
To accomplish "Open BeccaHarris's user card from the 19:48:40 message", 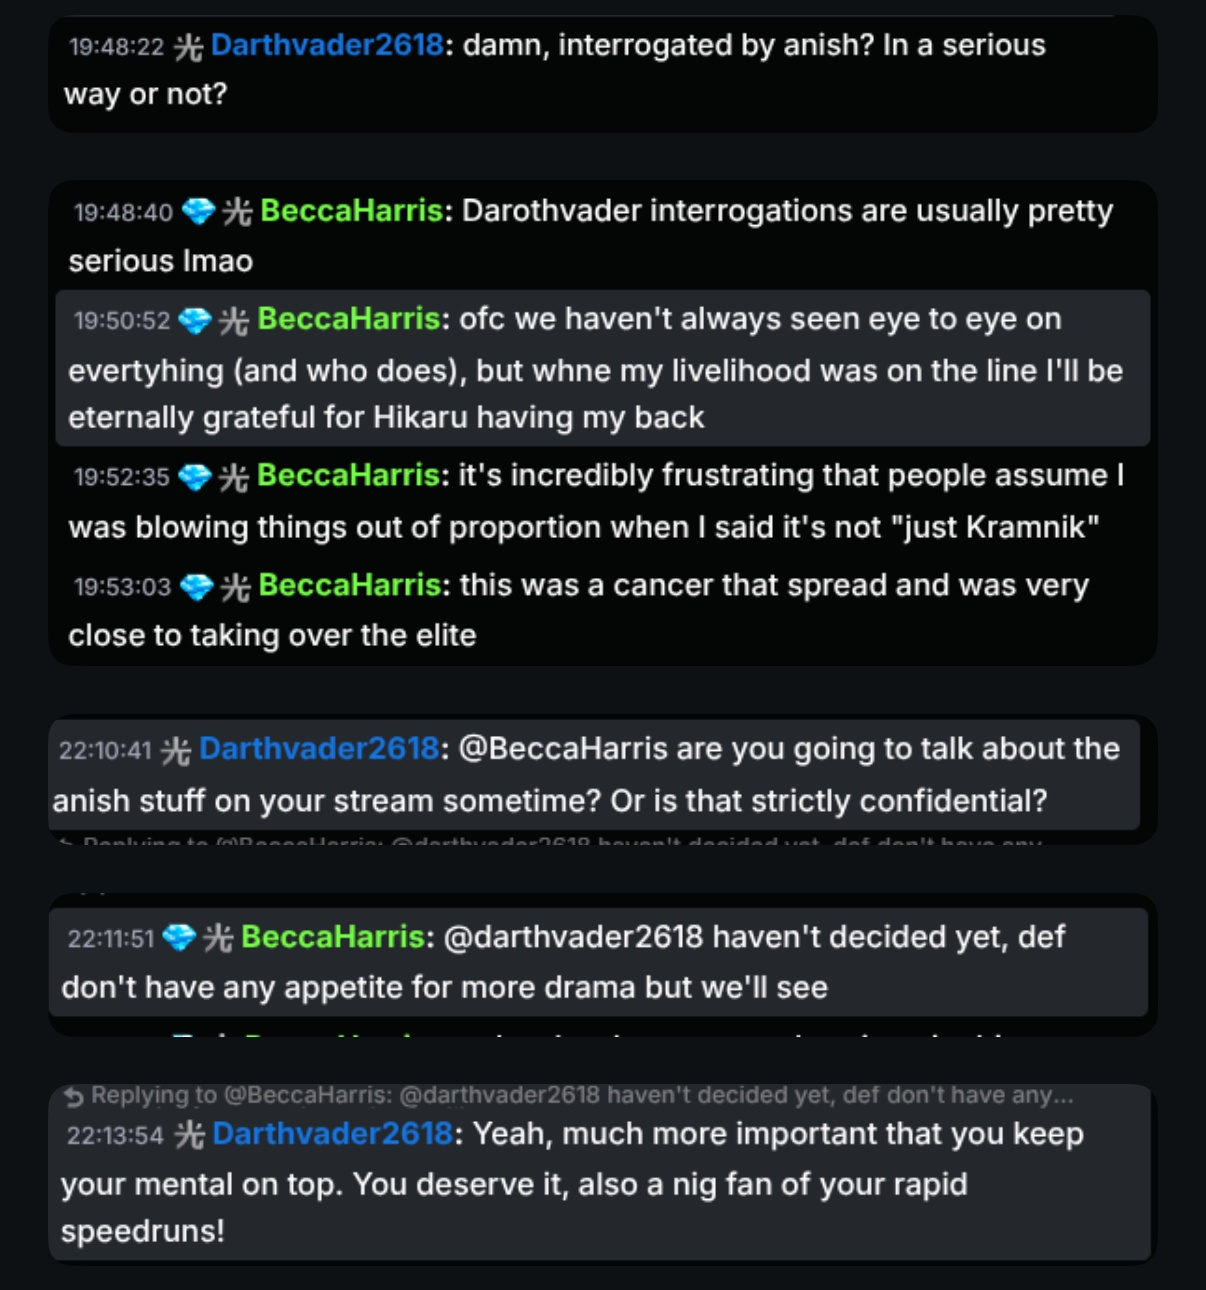I will [x=351, y=211].
